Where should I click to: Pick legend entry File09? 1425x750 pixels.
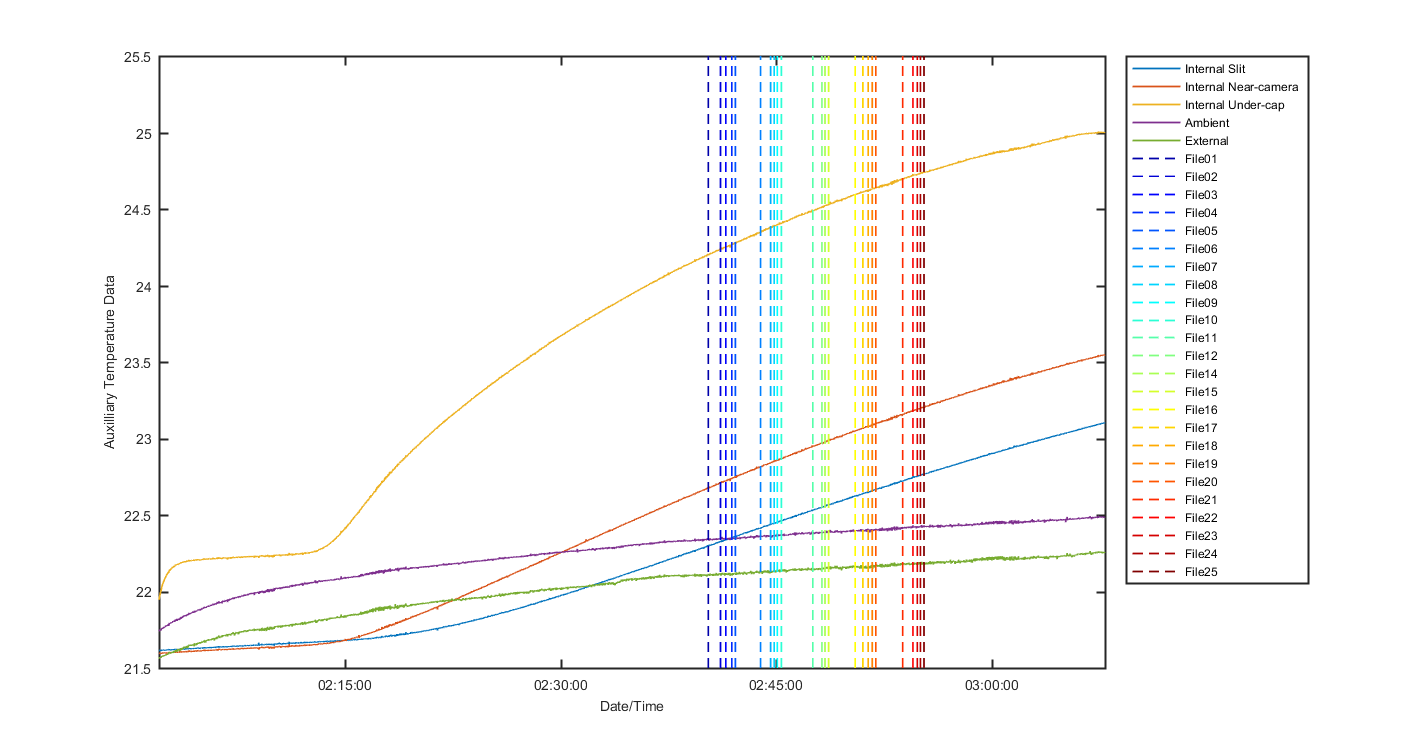coord(1201,303)
